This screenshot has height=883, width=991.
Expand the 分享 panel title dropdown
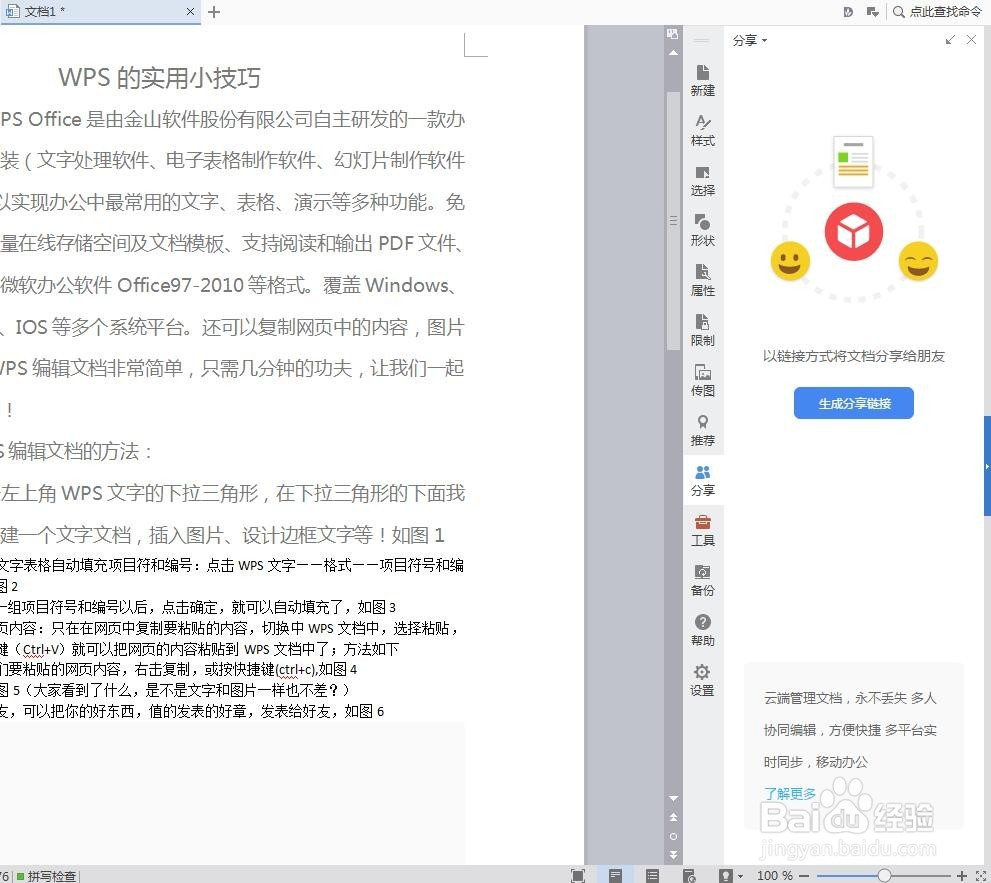764,40
